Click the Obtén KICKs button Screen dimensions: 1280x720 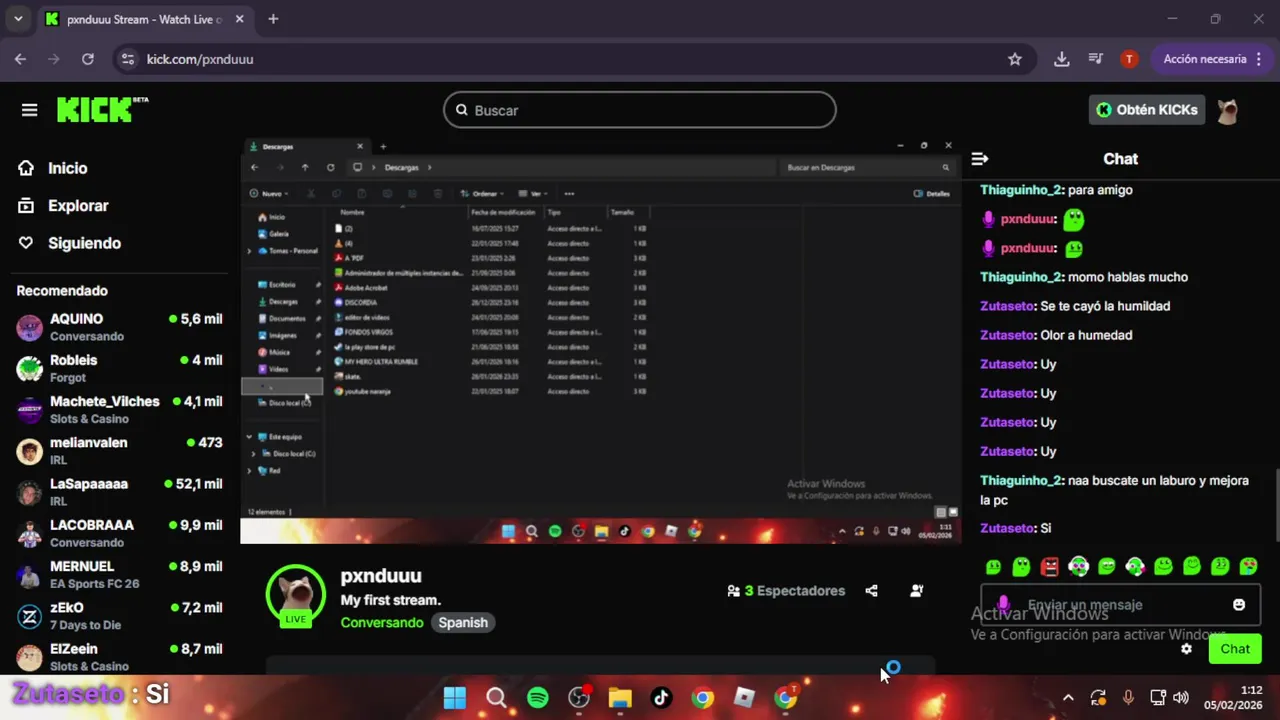tap(1147, 110)
